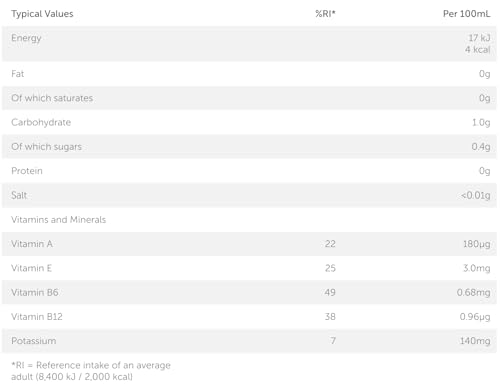Click the <0.01g salt value
The height and width of the screenshot is (392, 500).
(476, 195)
